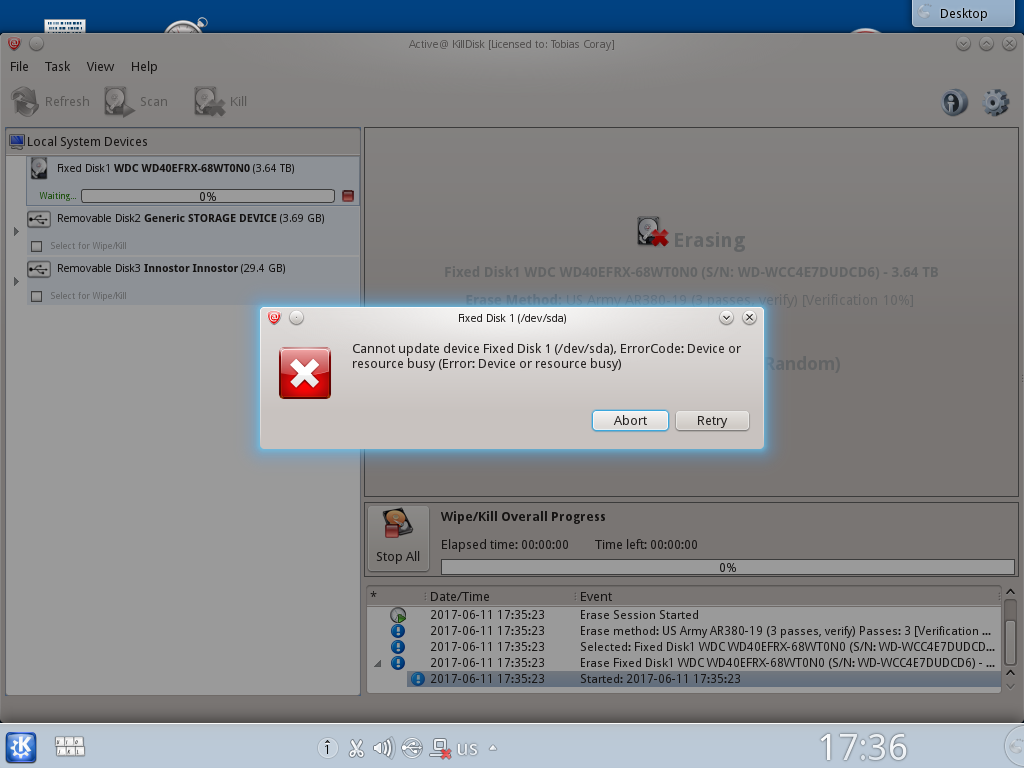
Task: Expand the Removable Disk2 tree node
Action: [x=16, y=231]
